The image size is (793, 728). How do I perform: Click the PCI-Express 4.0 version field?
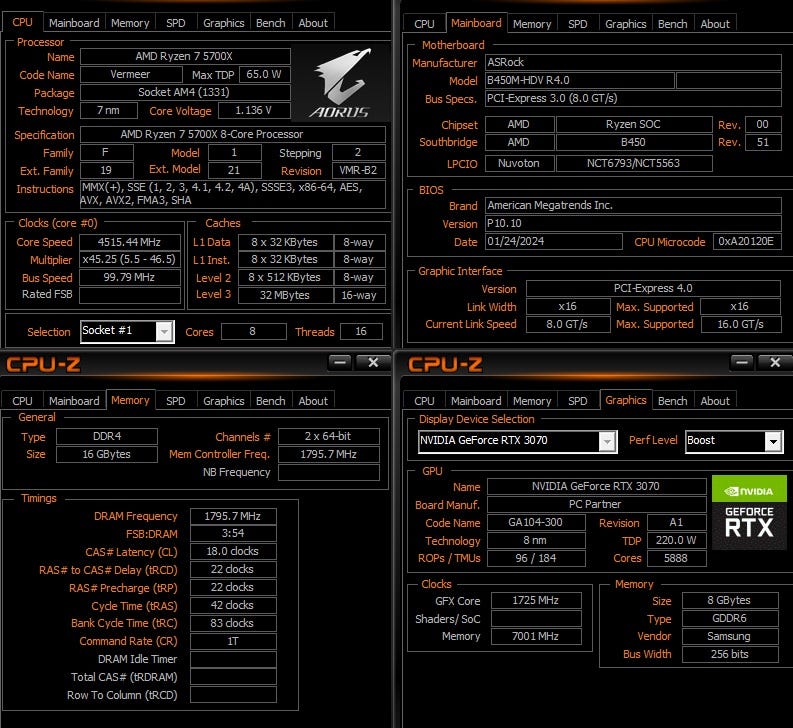(653, 288)
